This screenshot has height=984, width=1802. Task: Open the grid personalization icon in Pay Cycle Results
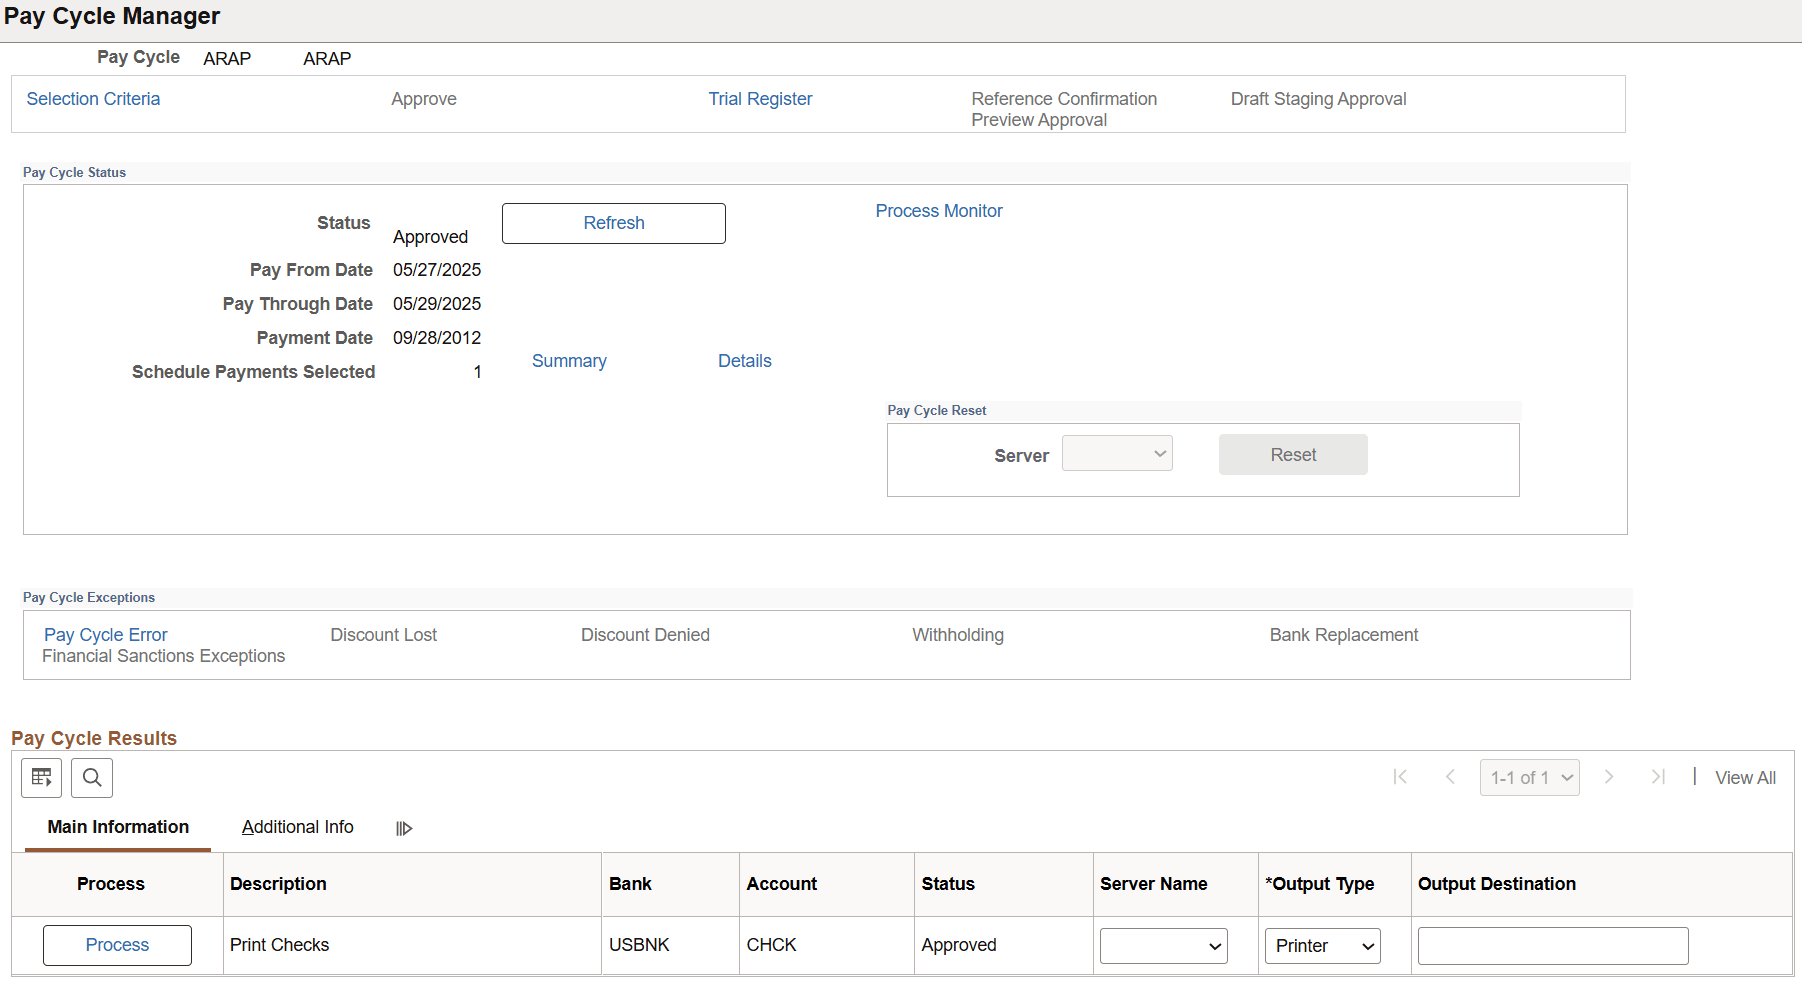tap(41, 777)
